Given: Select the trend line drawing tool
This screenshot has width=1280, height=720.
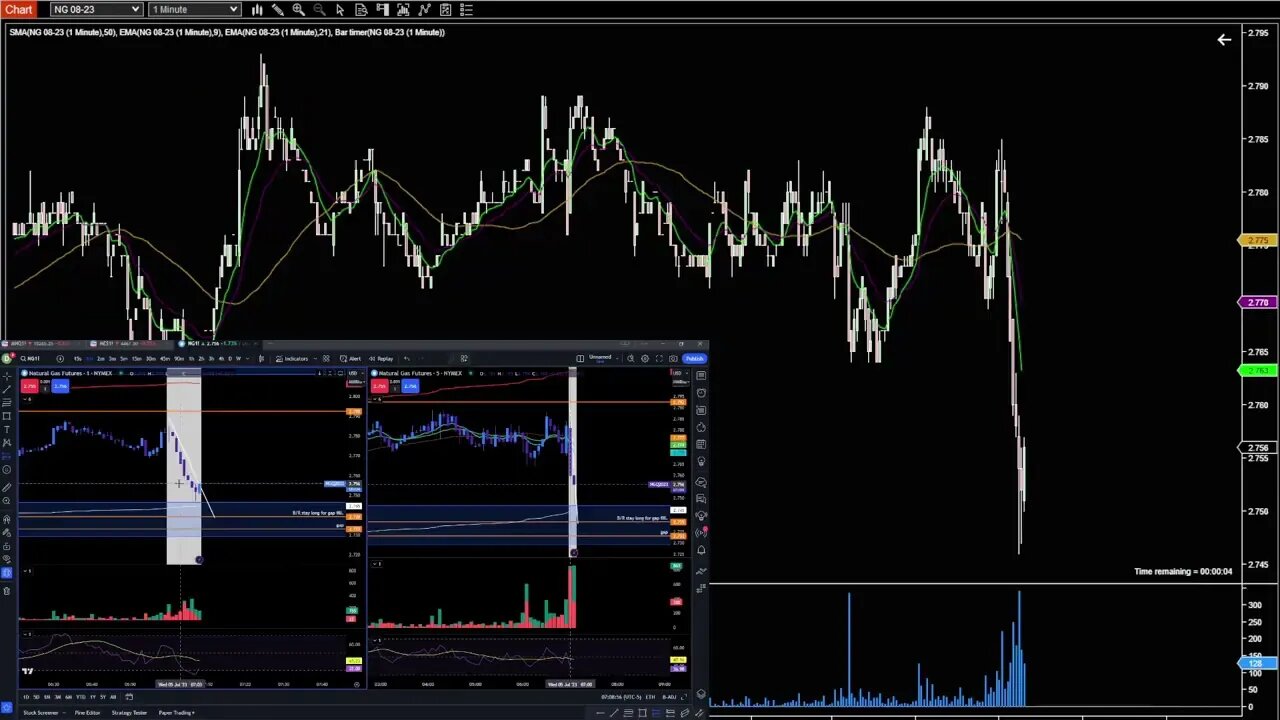Looking at the screenshot, I should 7,389.
